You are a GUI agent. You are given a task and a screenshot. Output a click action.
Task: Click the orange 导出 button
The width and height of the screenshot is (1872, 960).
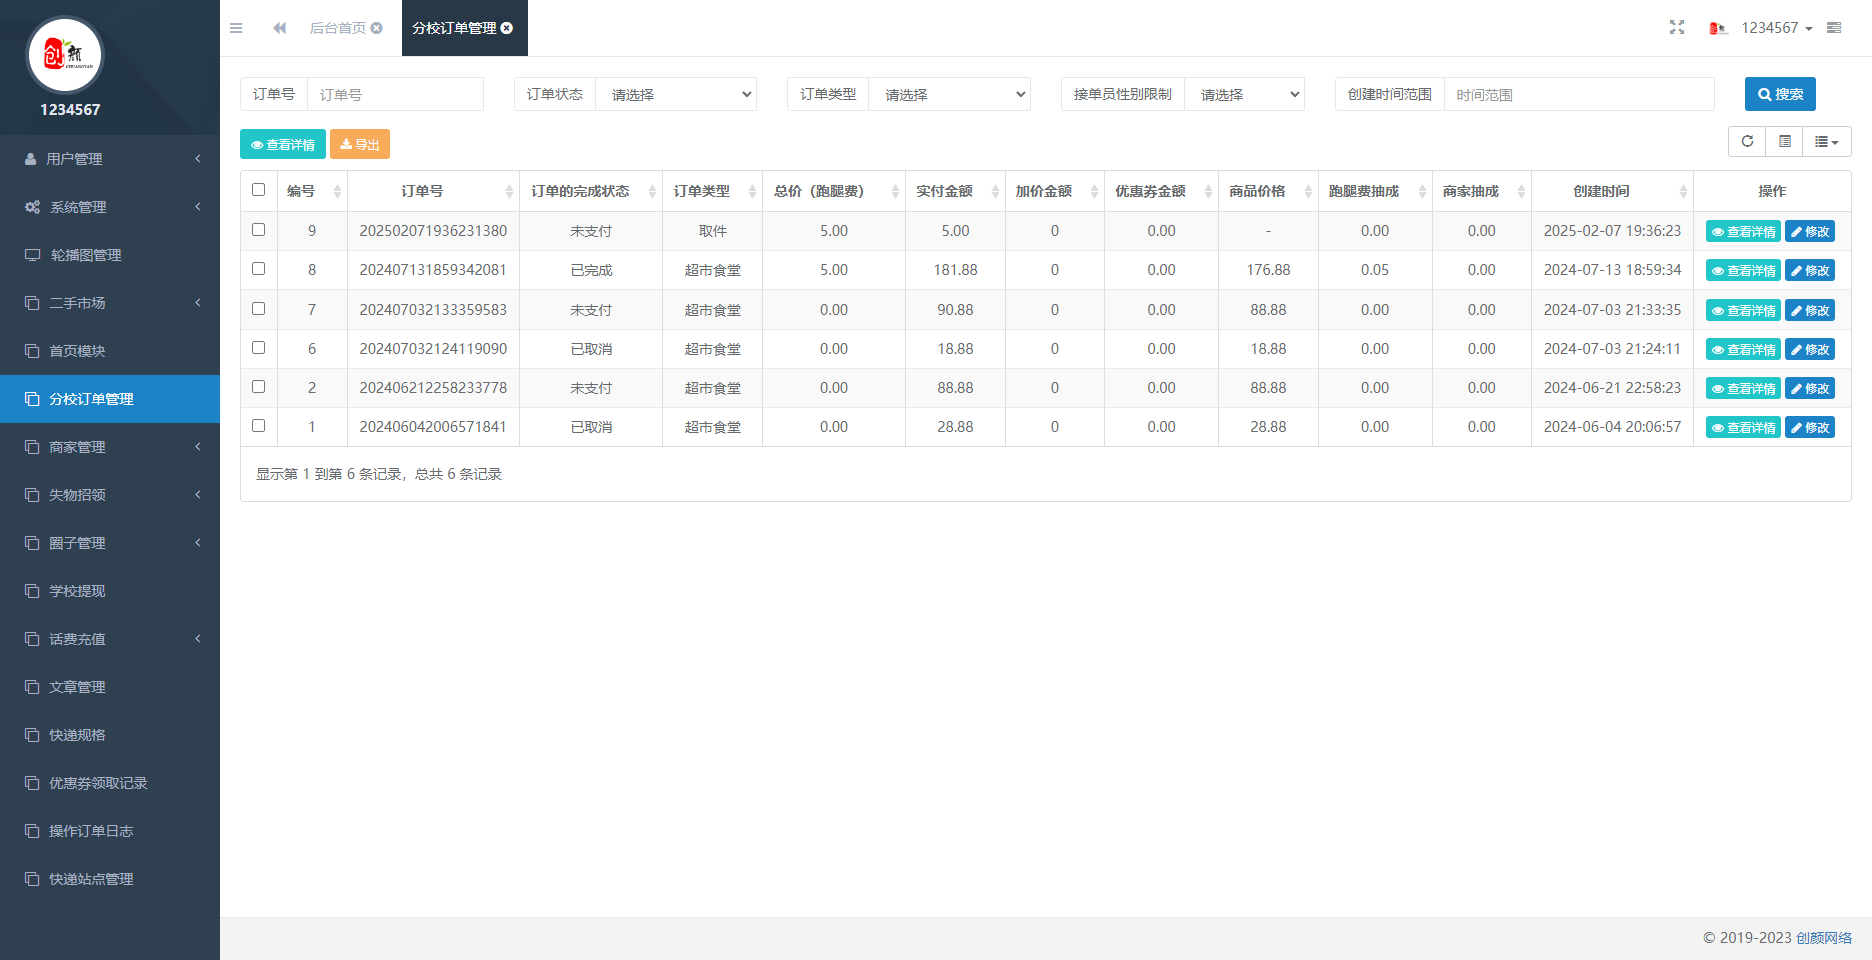click(x=360, y=145)
